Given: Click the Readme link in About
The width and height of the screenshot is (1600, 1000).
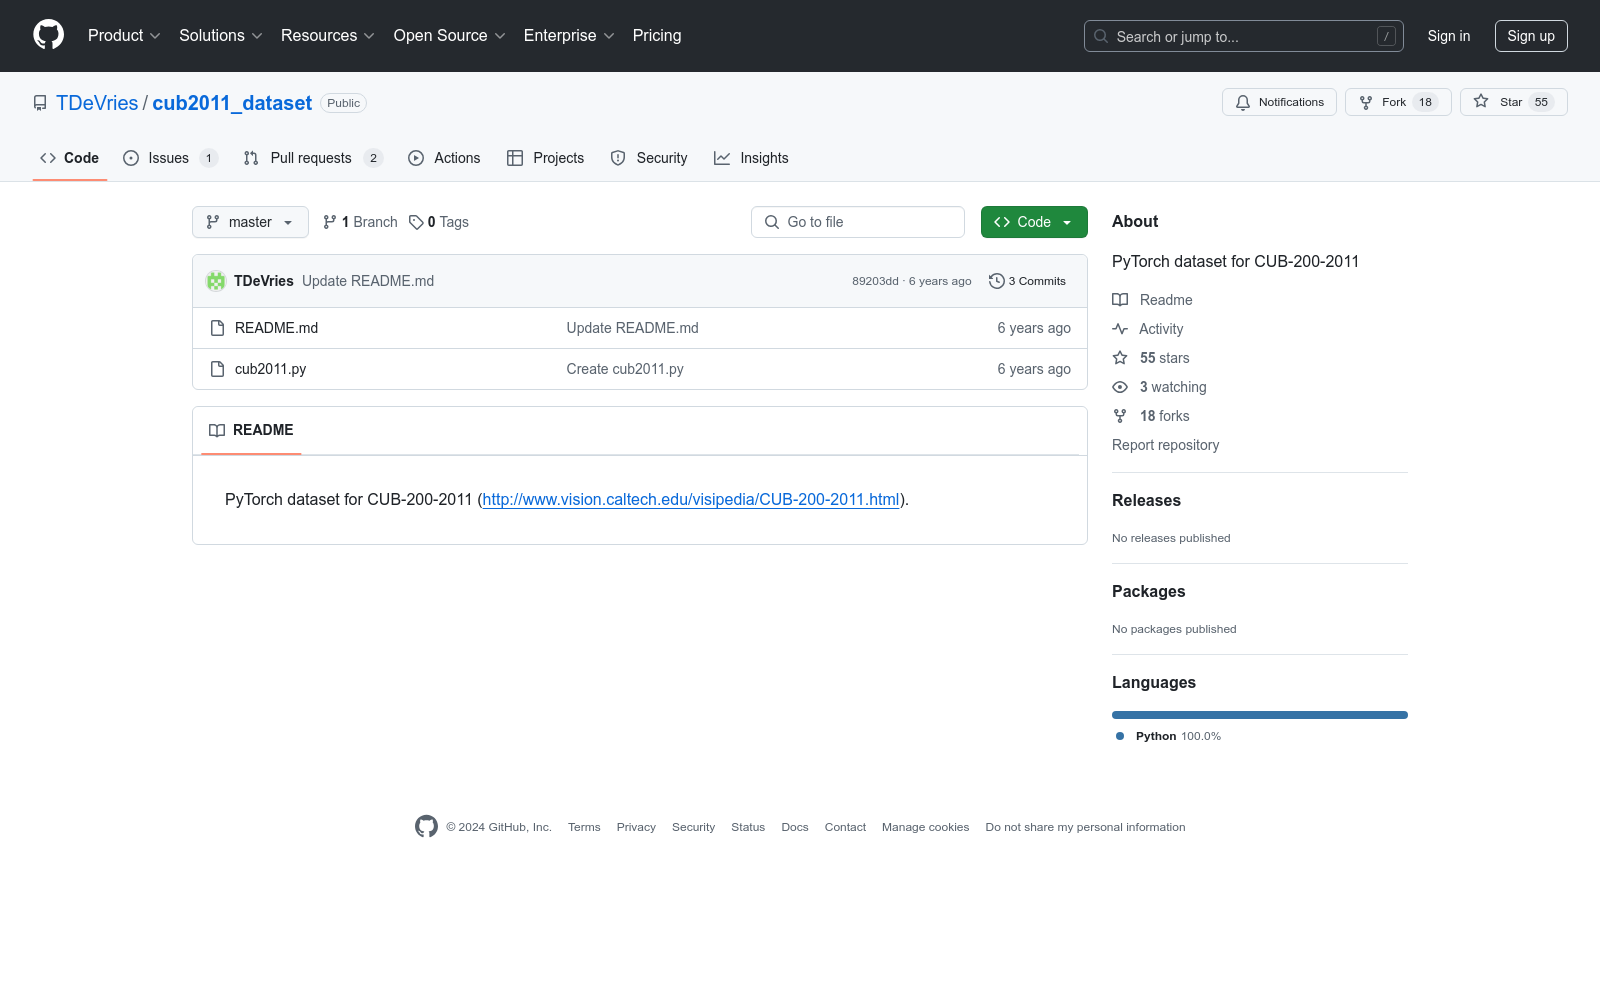Looking at the screenshot, I should click(1152, 300).
